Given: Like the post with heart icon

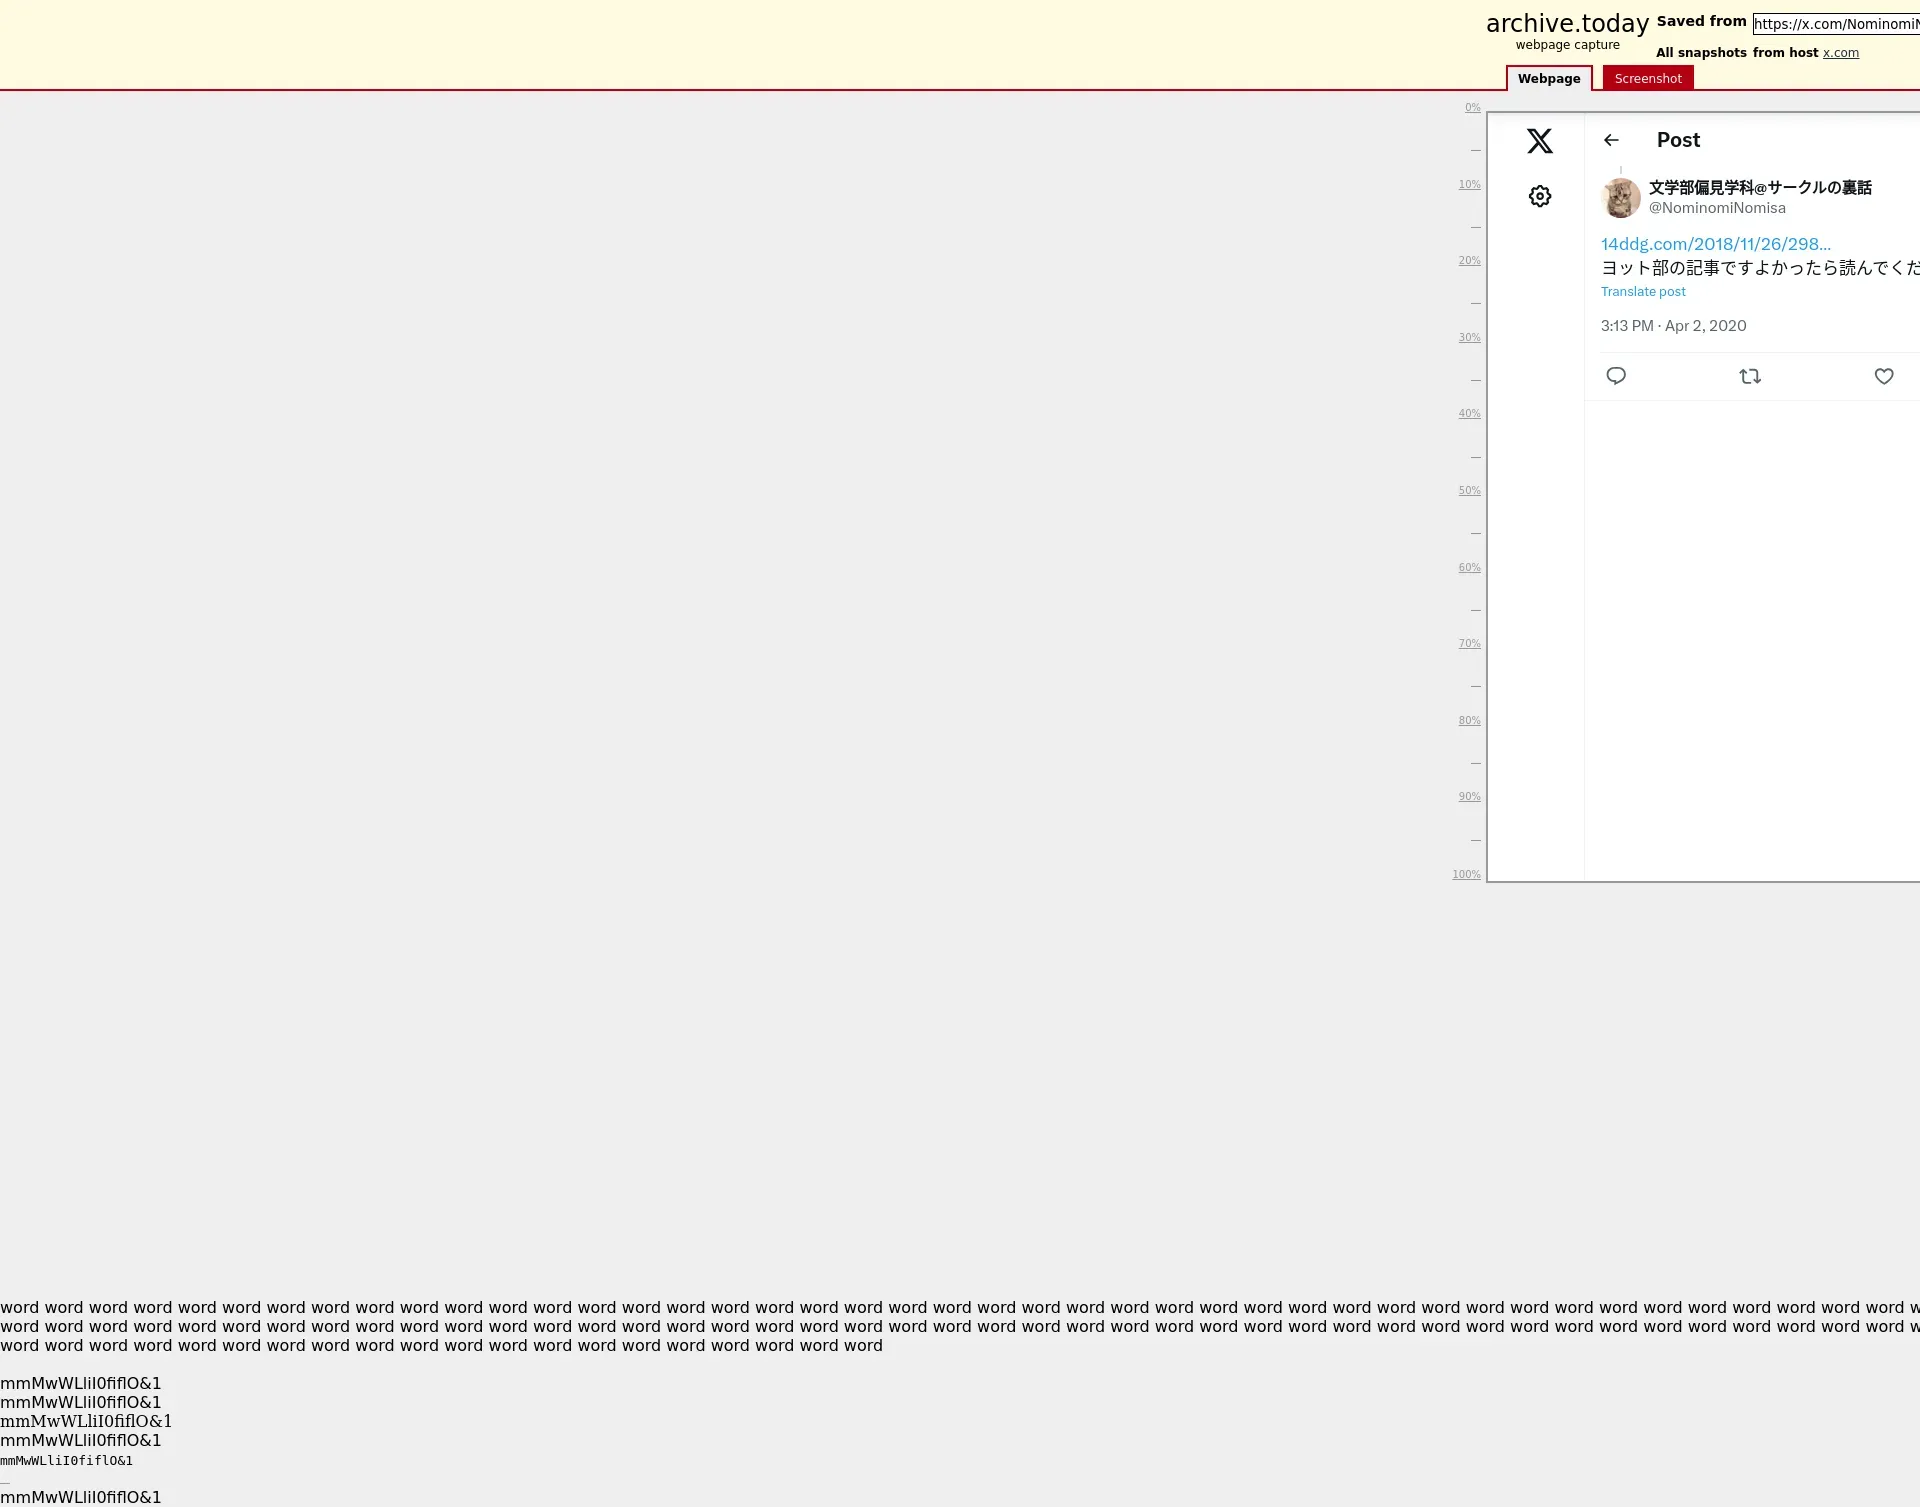Looking at the screenshot, I should coord(1883,376).
